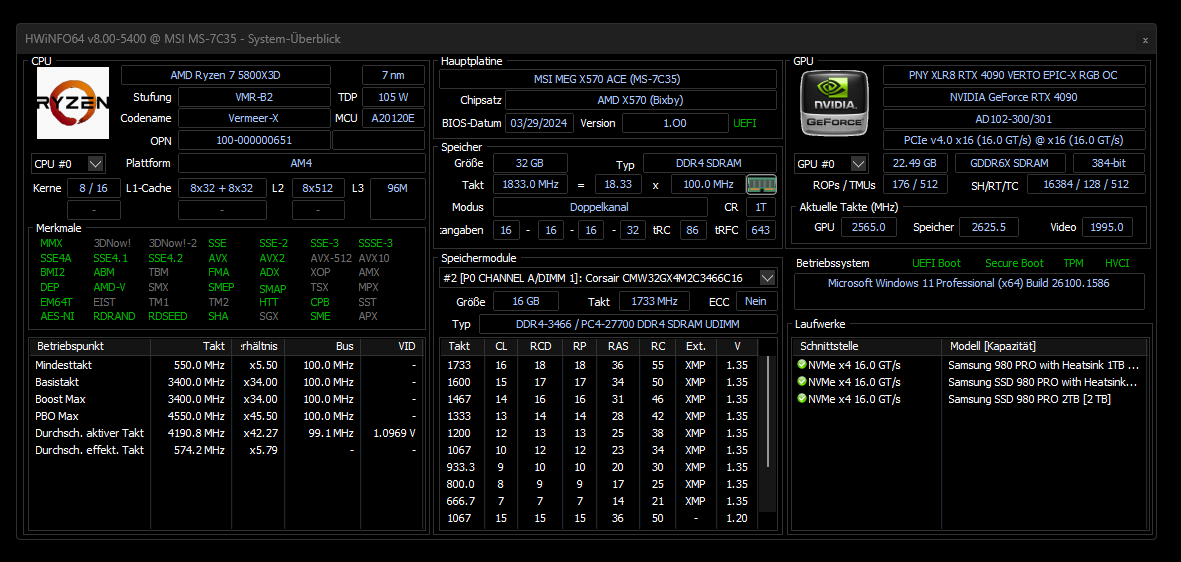Close the System-Überblick window
Screen dimensions: 1181x562
coord(1145,40)
